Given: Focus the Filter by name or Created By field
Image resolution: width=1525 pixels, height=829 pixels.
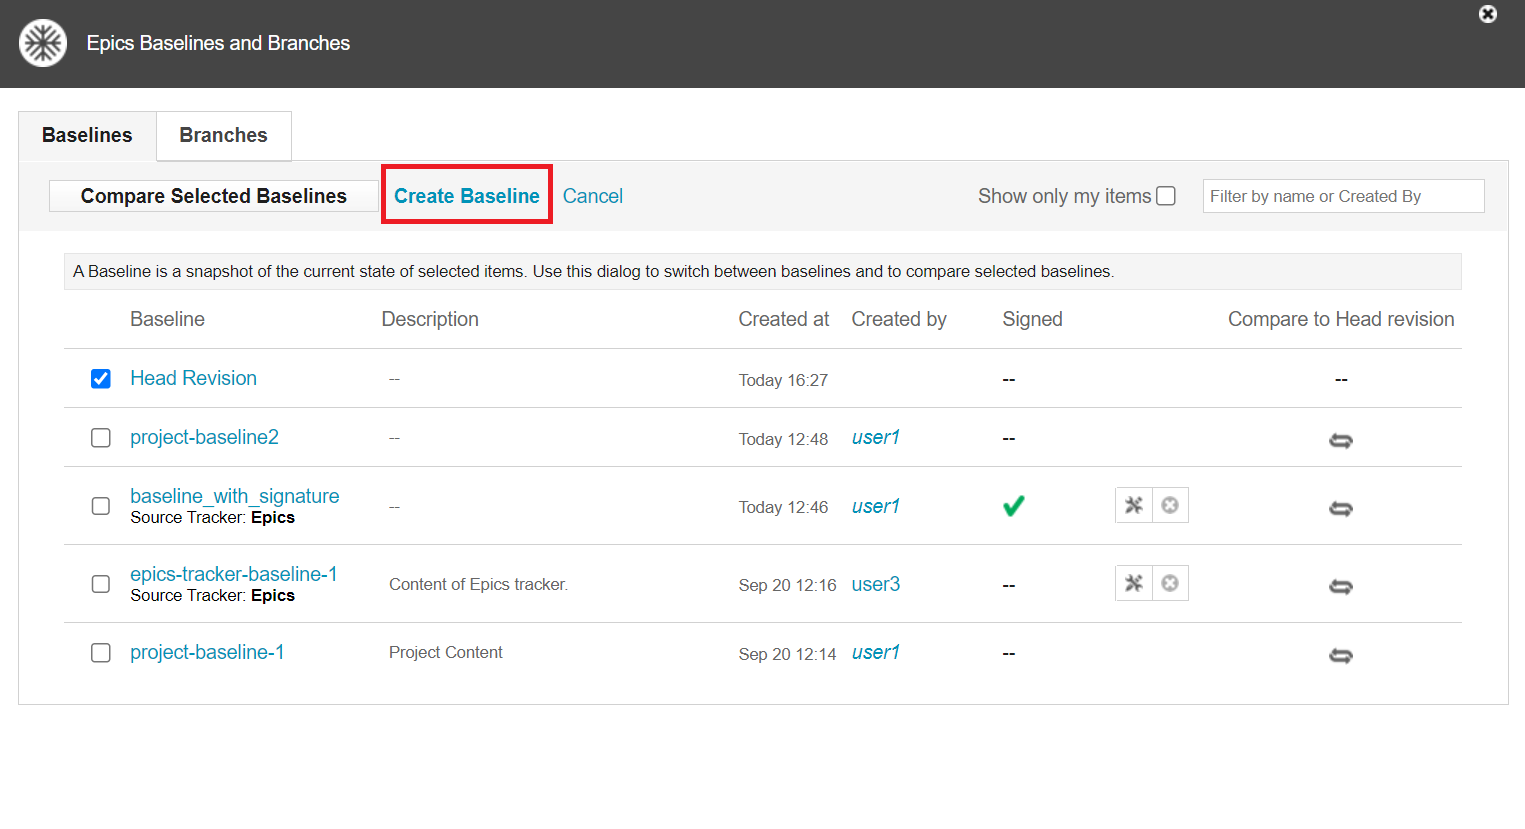Looking at the screenshot, I should (1342, 196).
